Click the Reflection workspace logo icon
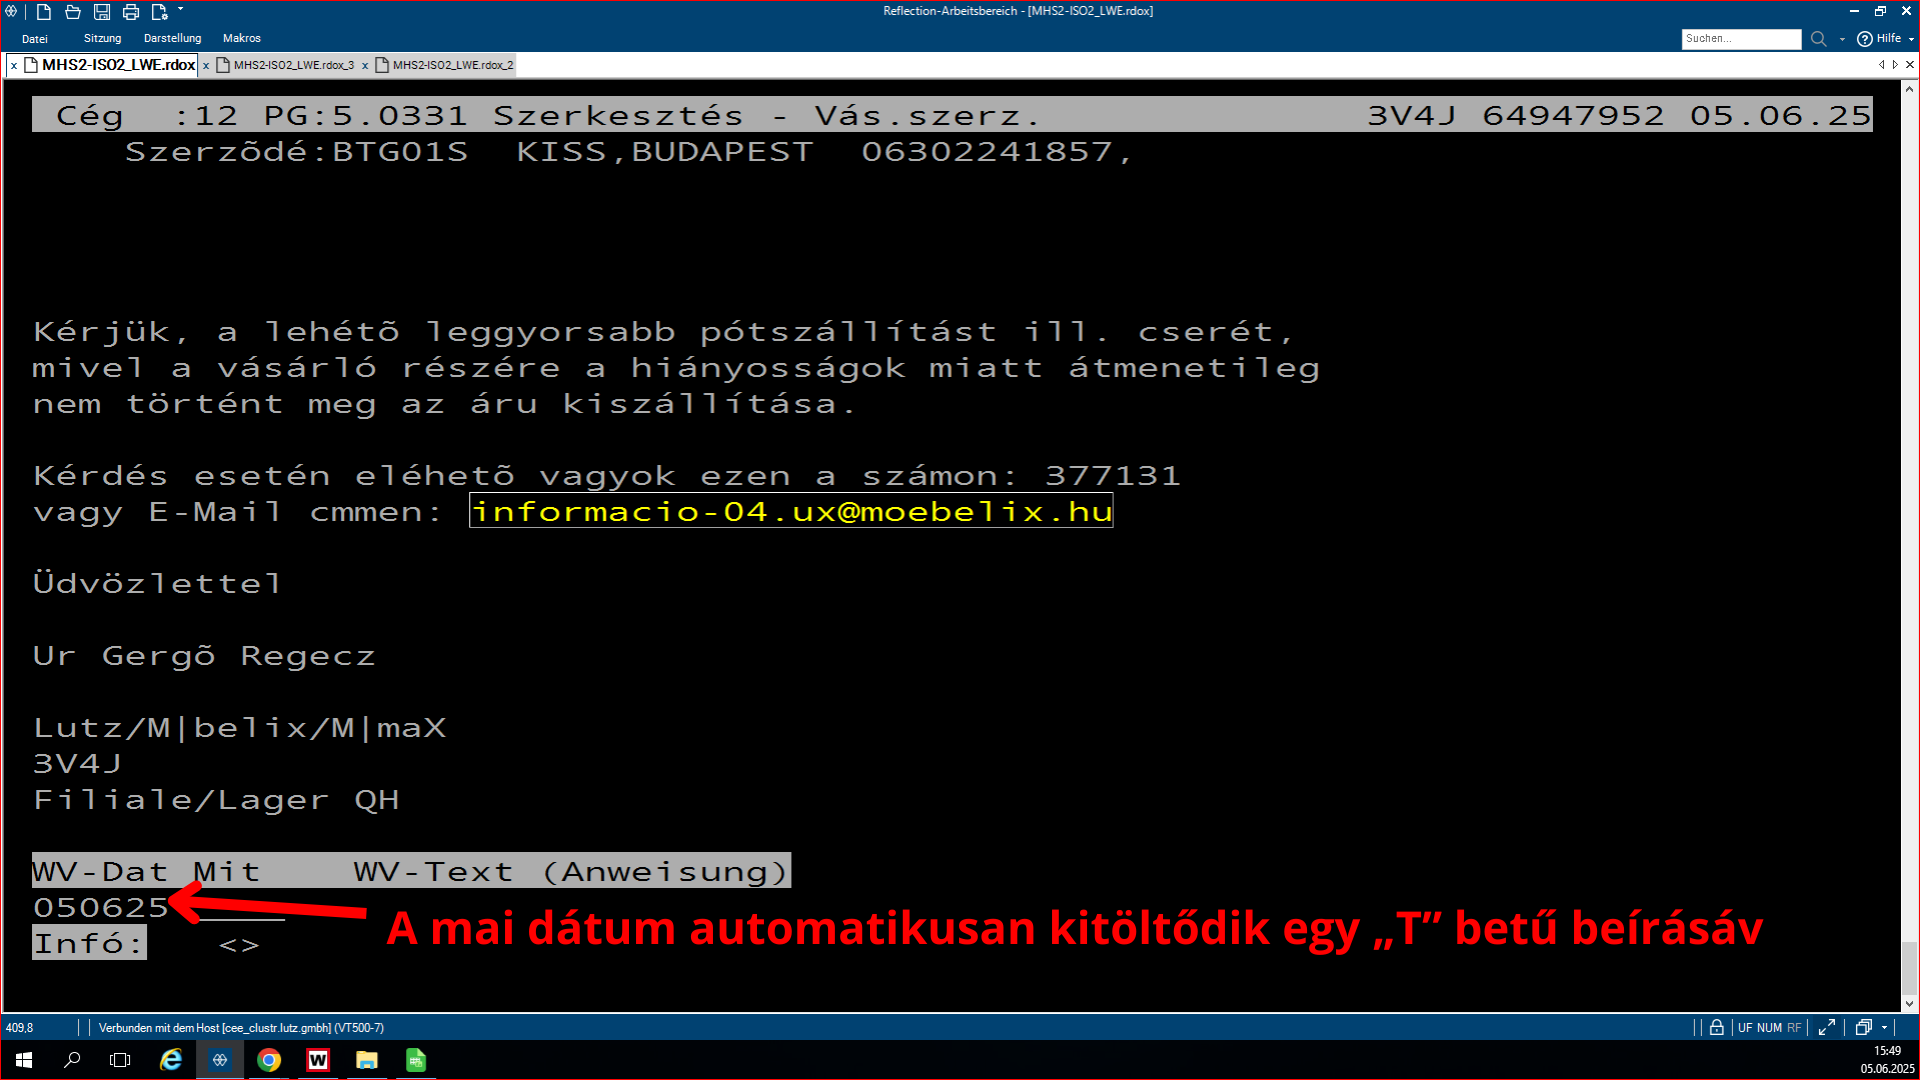The width and height of the screenshot is (1920, 1080). [11, 12]
